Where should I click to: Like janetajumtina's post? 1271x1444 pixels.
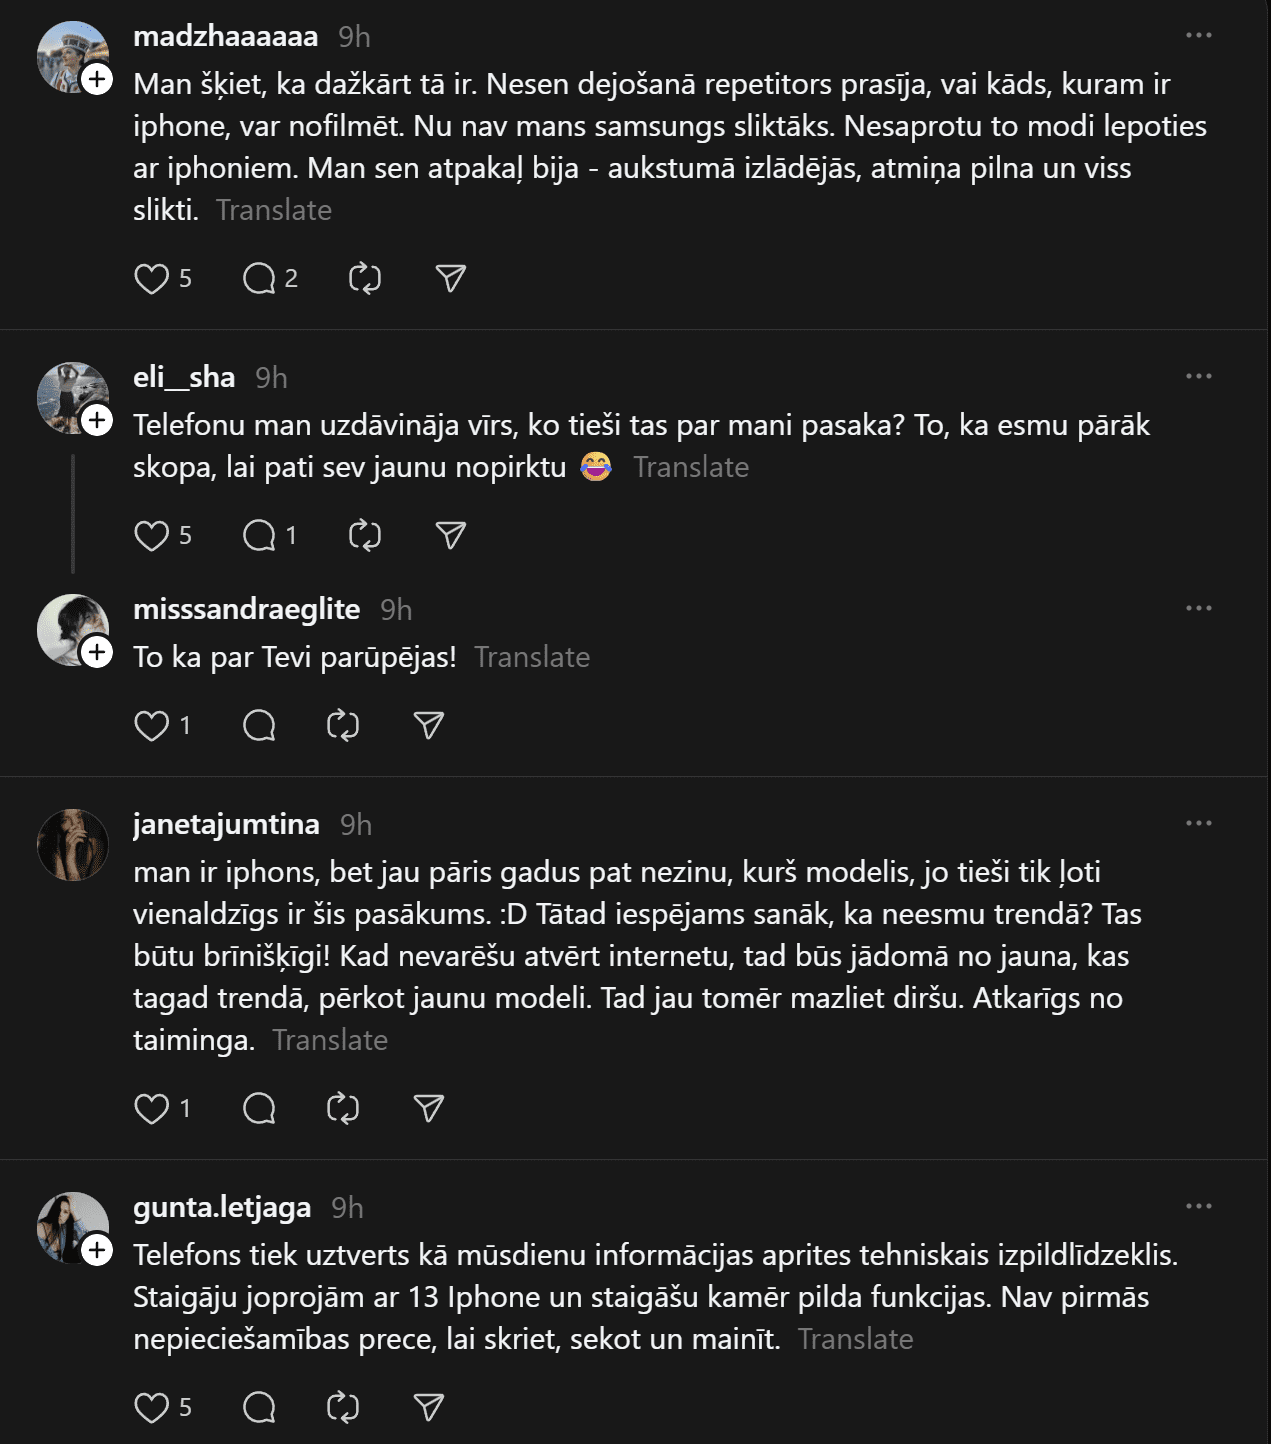tap(151, 1109)
